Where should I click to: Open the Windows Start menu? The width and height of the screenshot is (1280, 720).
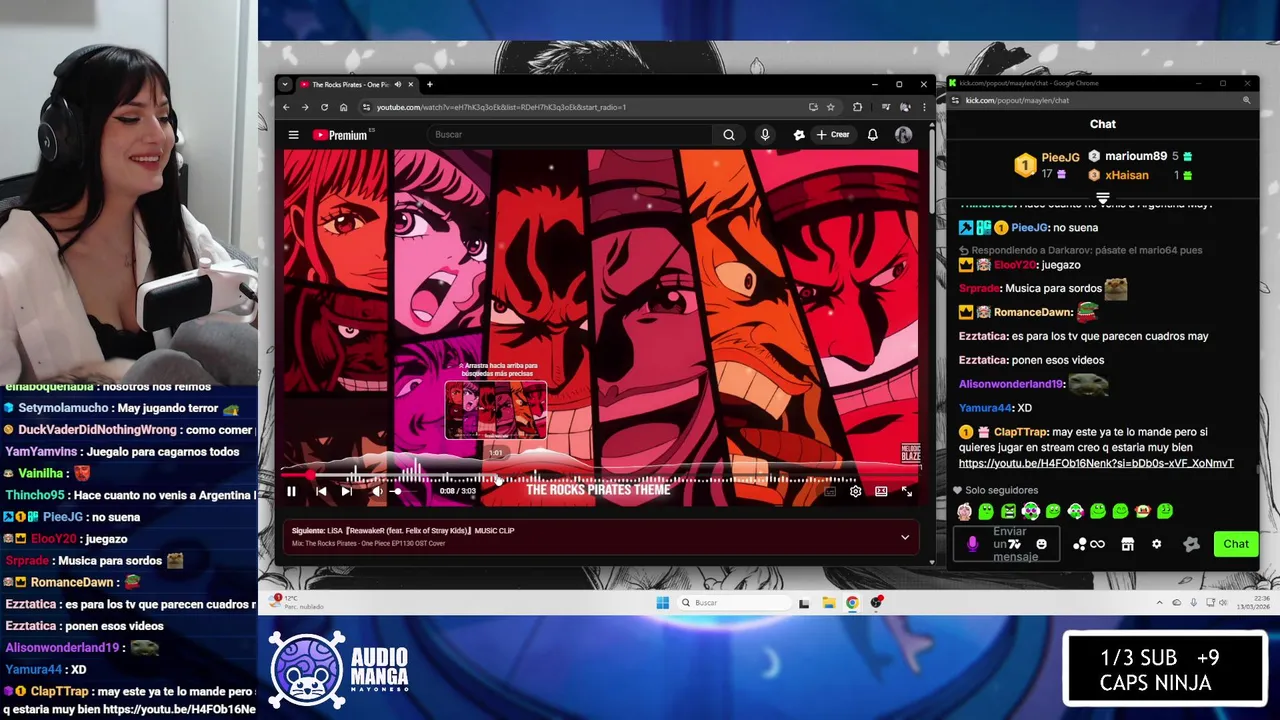(x=662, y=602)
